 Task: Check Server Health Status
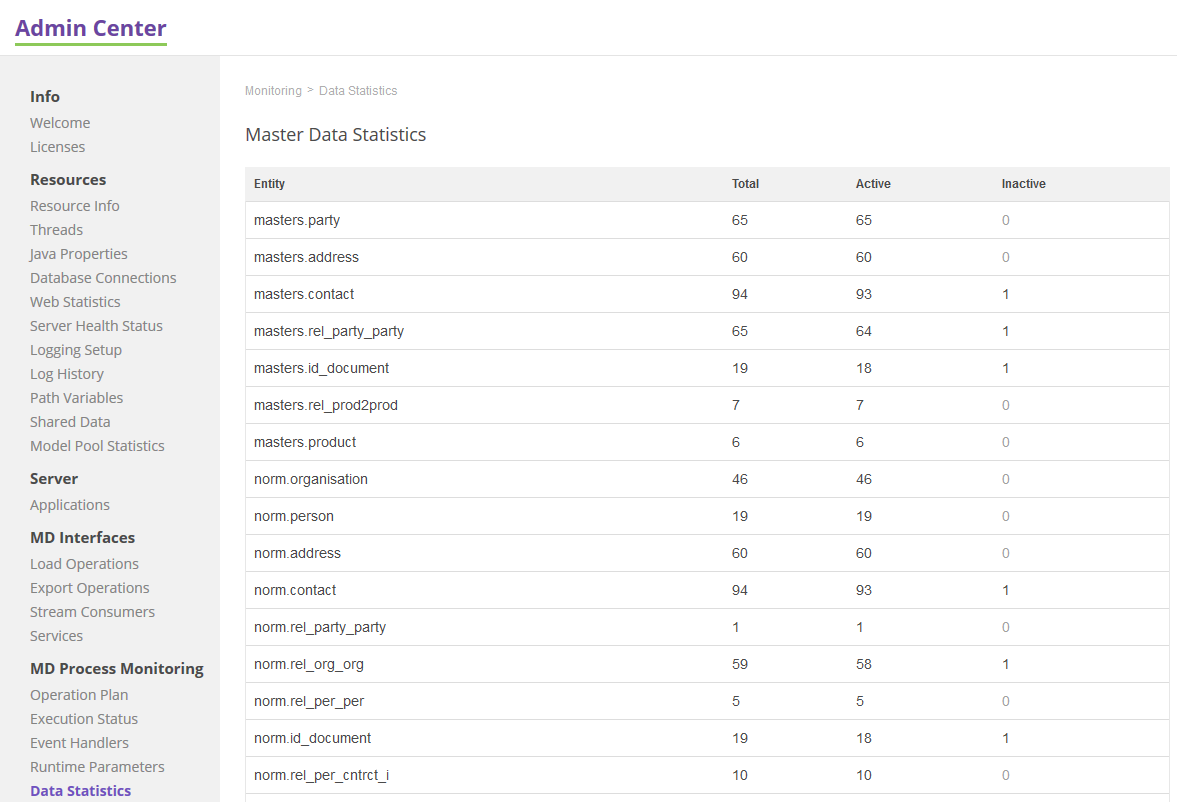(x=96, y=325)
